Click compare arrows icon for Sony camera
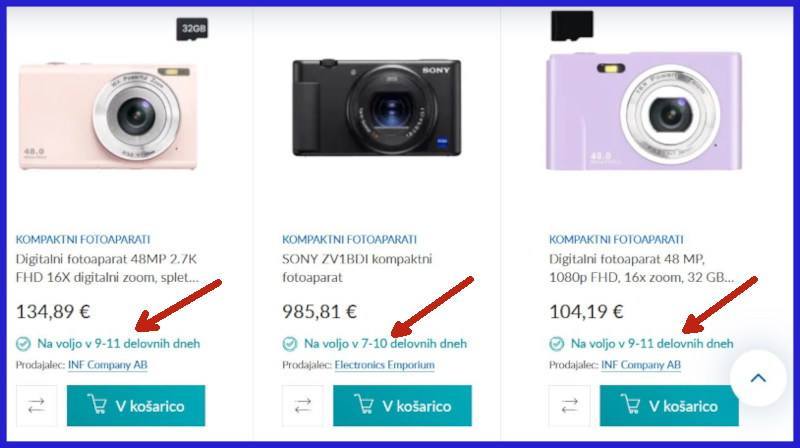This screenshot has height=448, width=800. click(x=303, y=406)
